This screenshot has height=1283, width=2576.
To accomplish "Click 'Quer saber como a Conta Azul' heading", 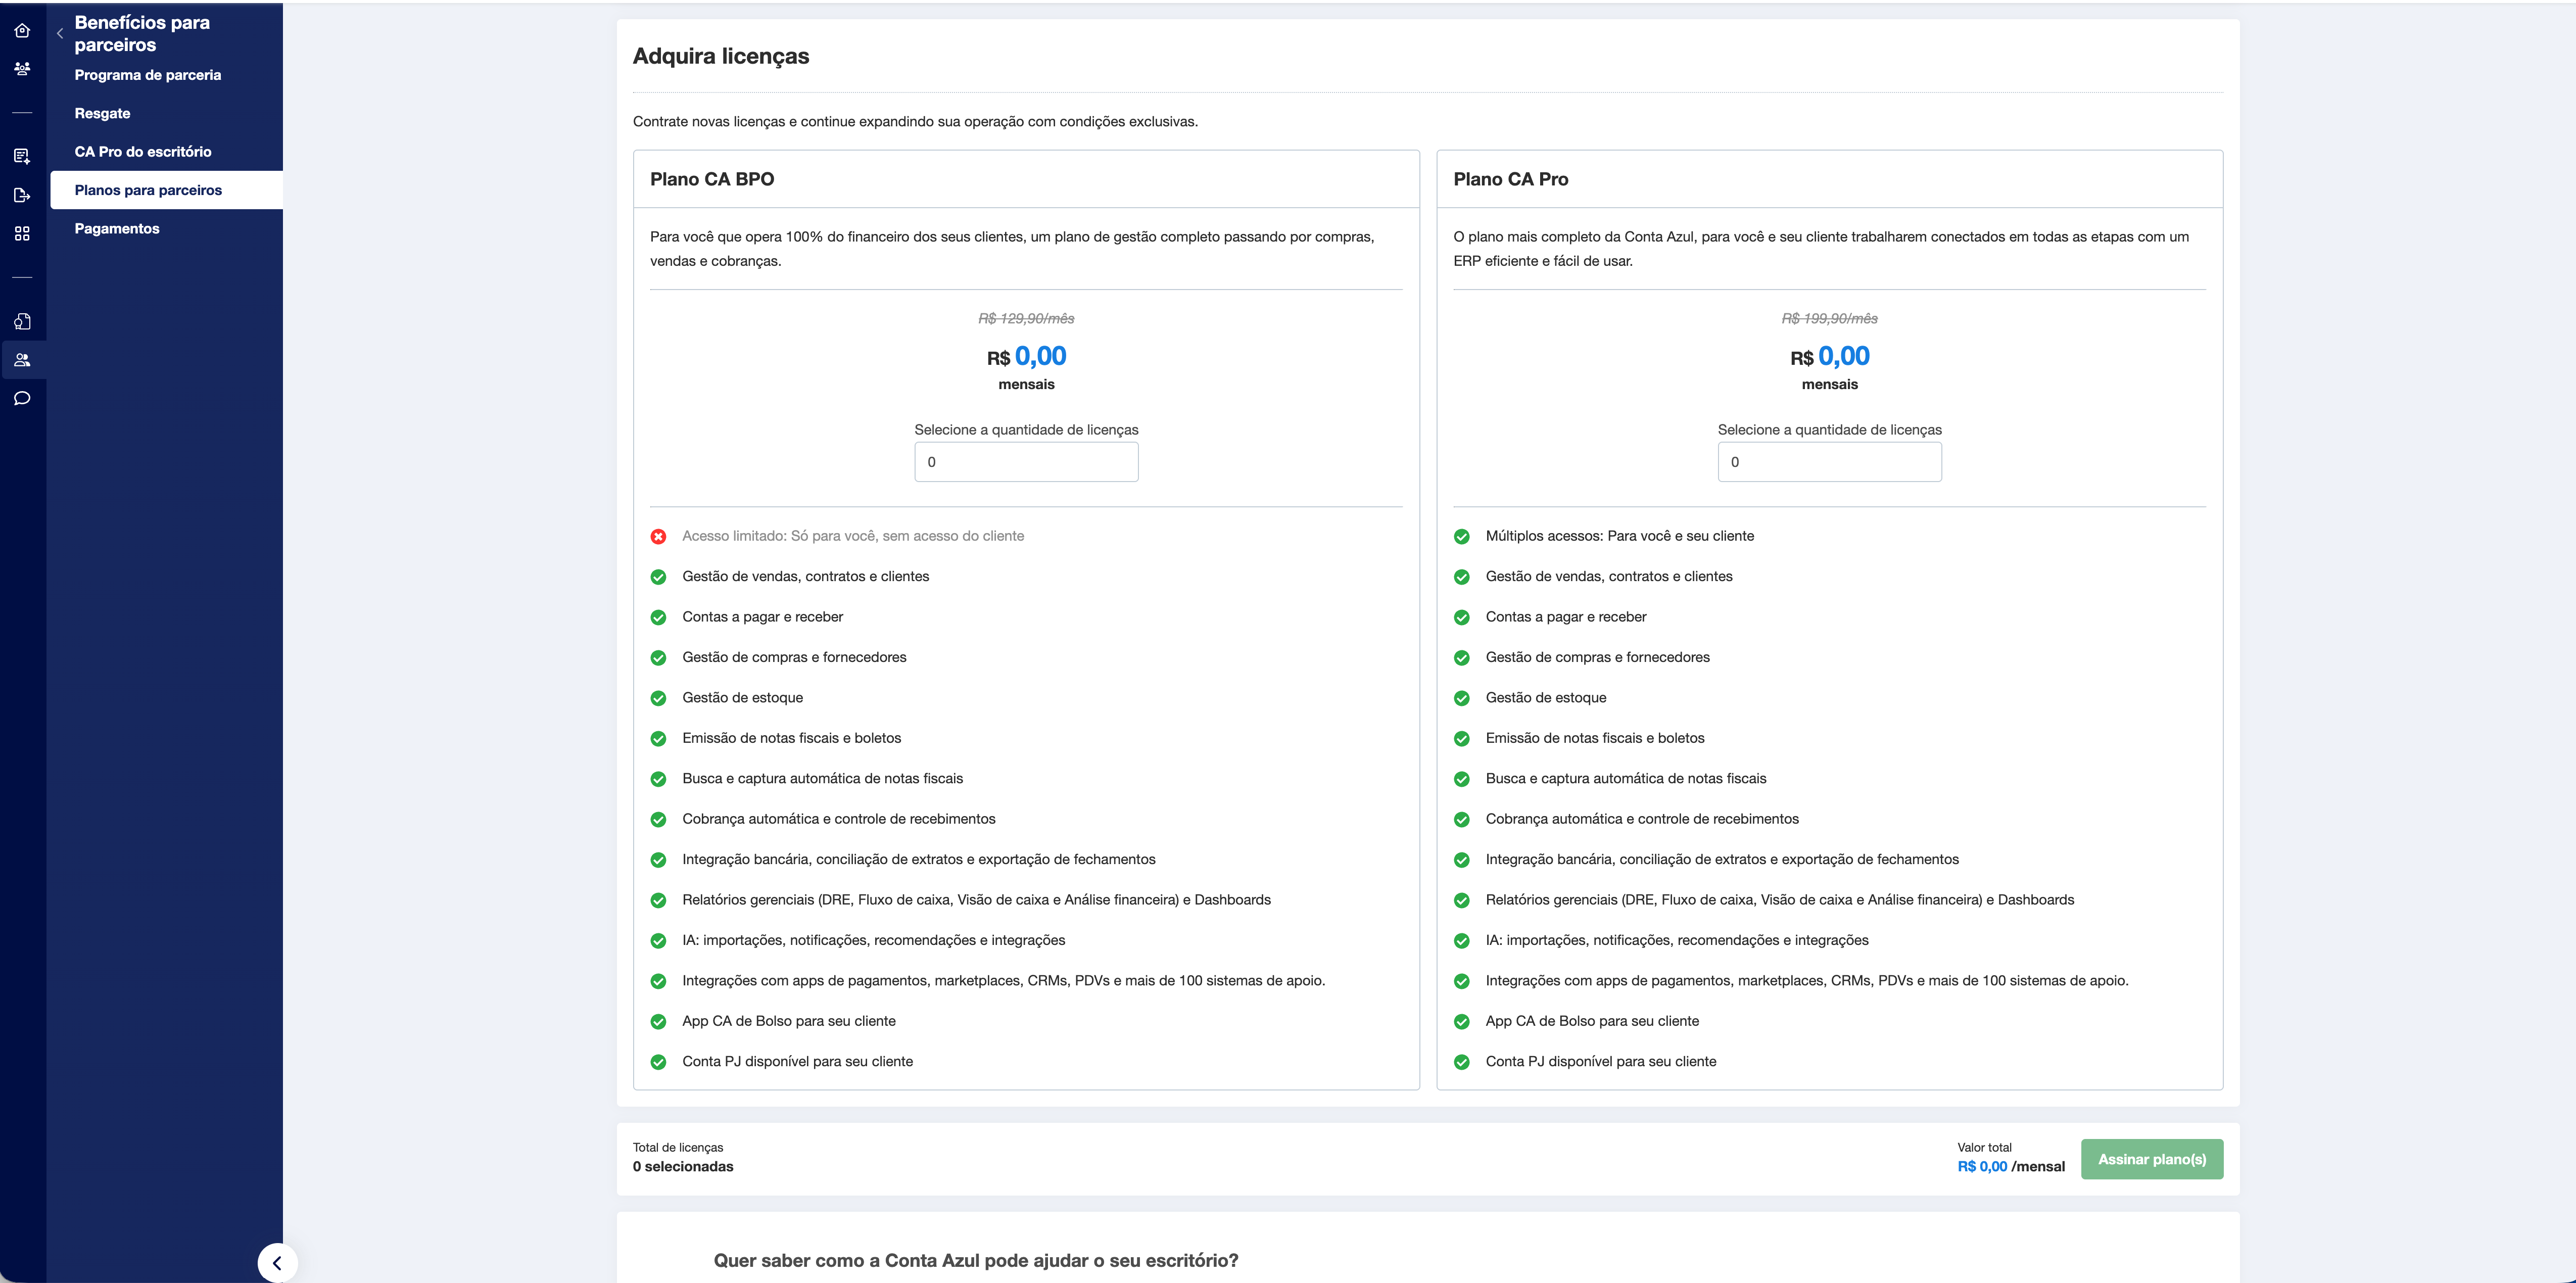I will [975, 1261].
